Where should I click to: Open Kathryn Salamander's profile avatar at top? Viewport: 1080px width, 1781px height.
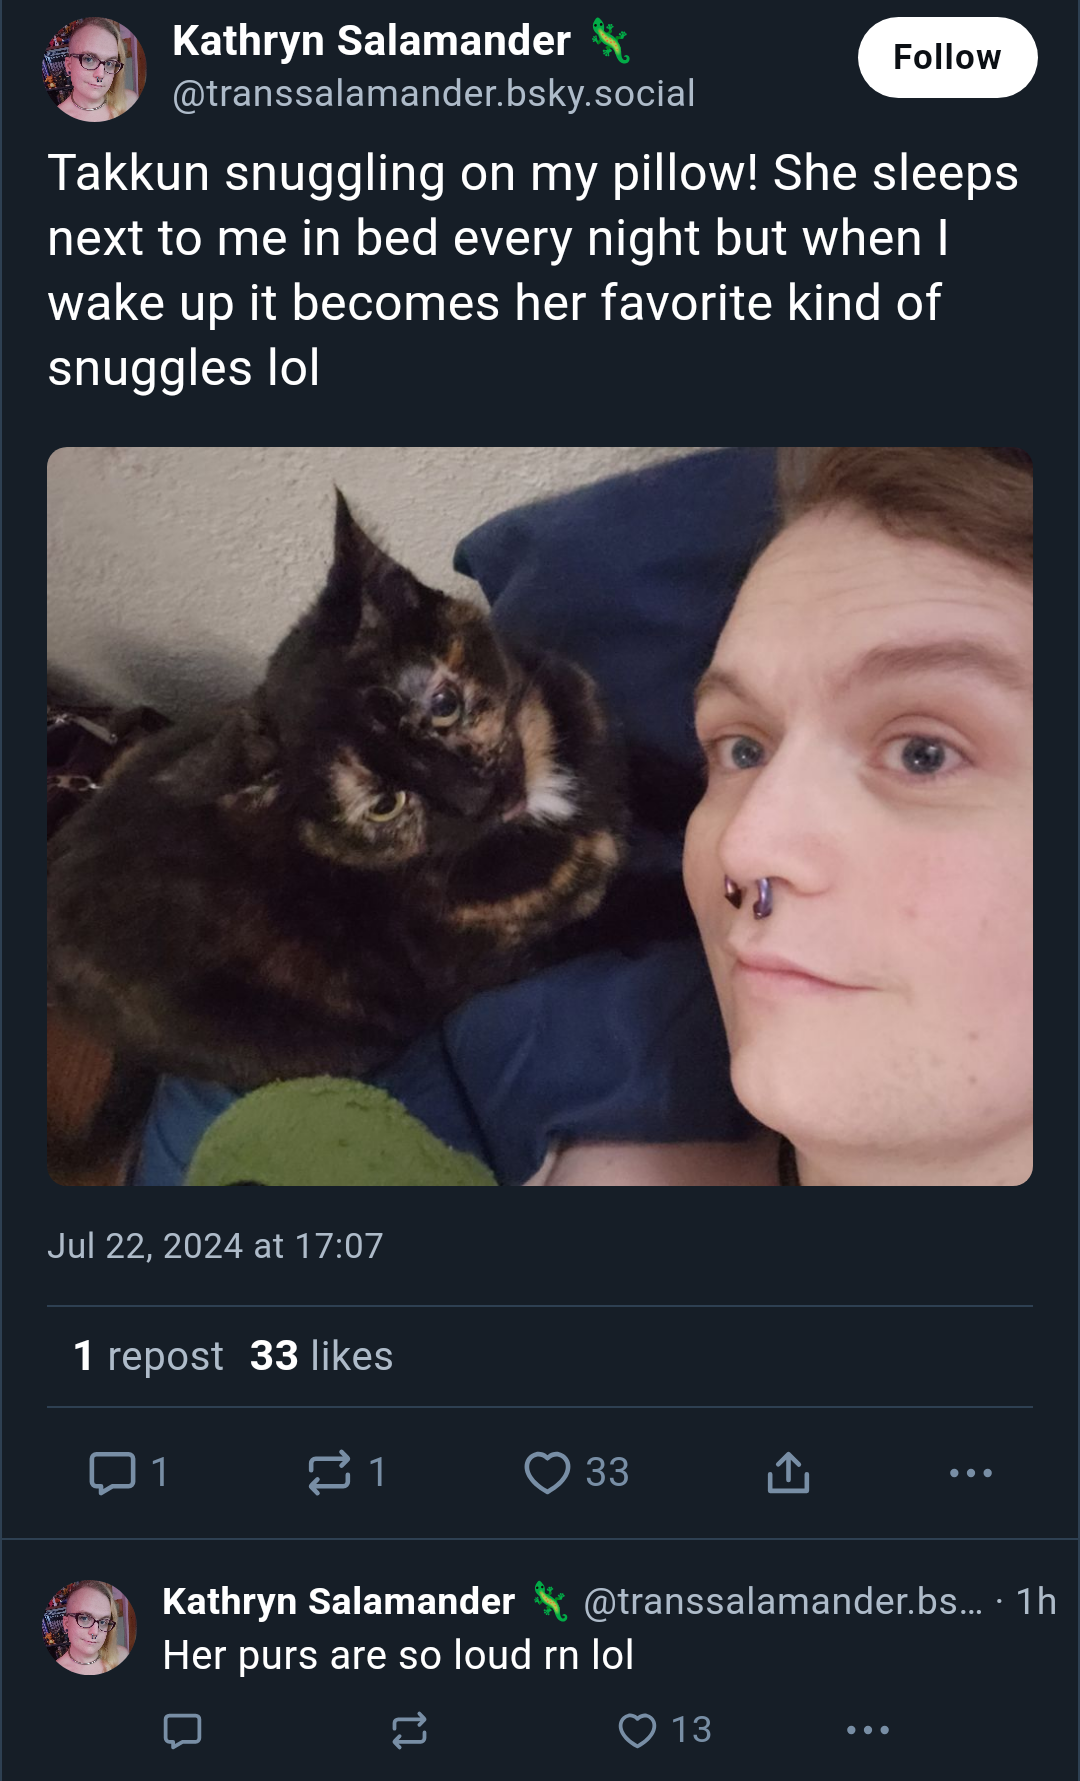click(93, 69)
